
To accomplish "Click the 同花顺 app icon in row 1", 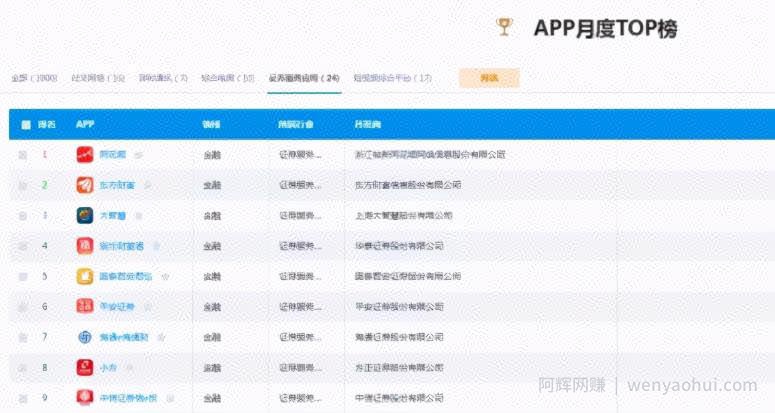I will click(x=85, y=155).
